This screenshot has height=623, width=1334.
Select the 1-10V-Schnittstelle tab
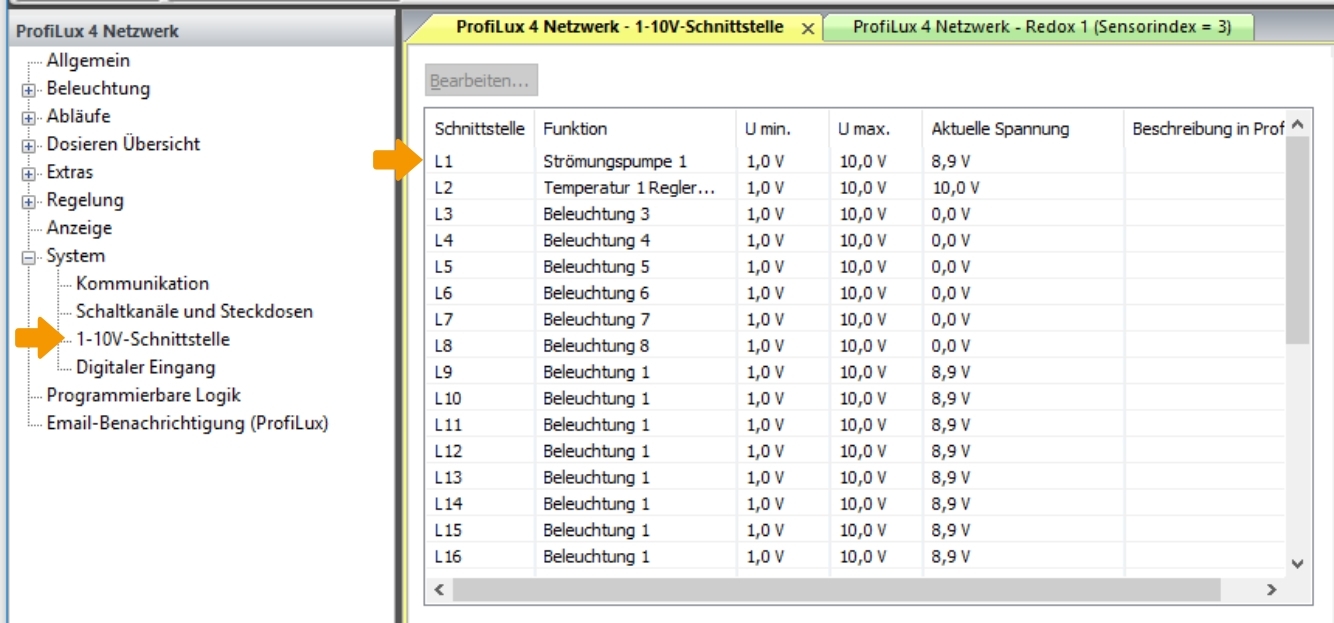pyautogui.click(x=619, y=28)
